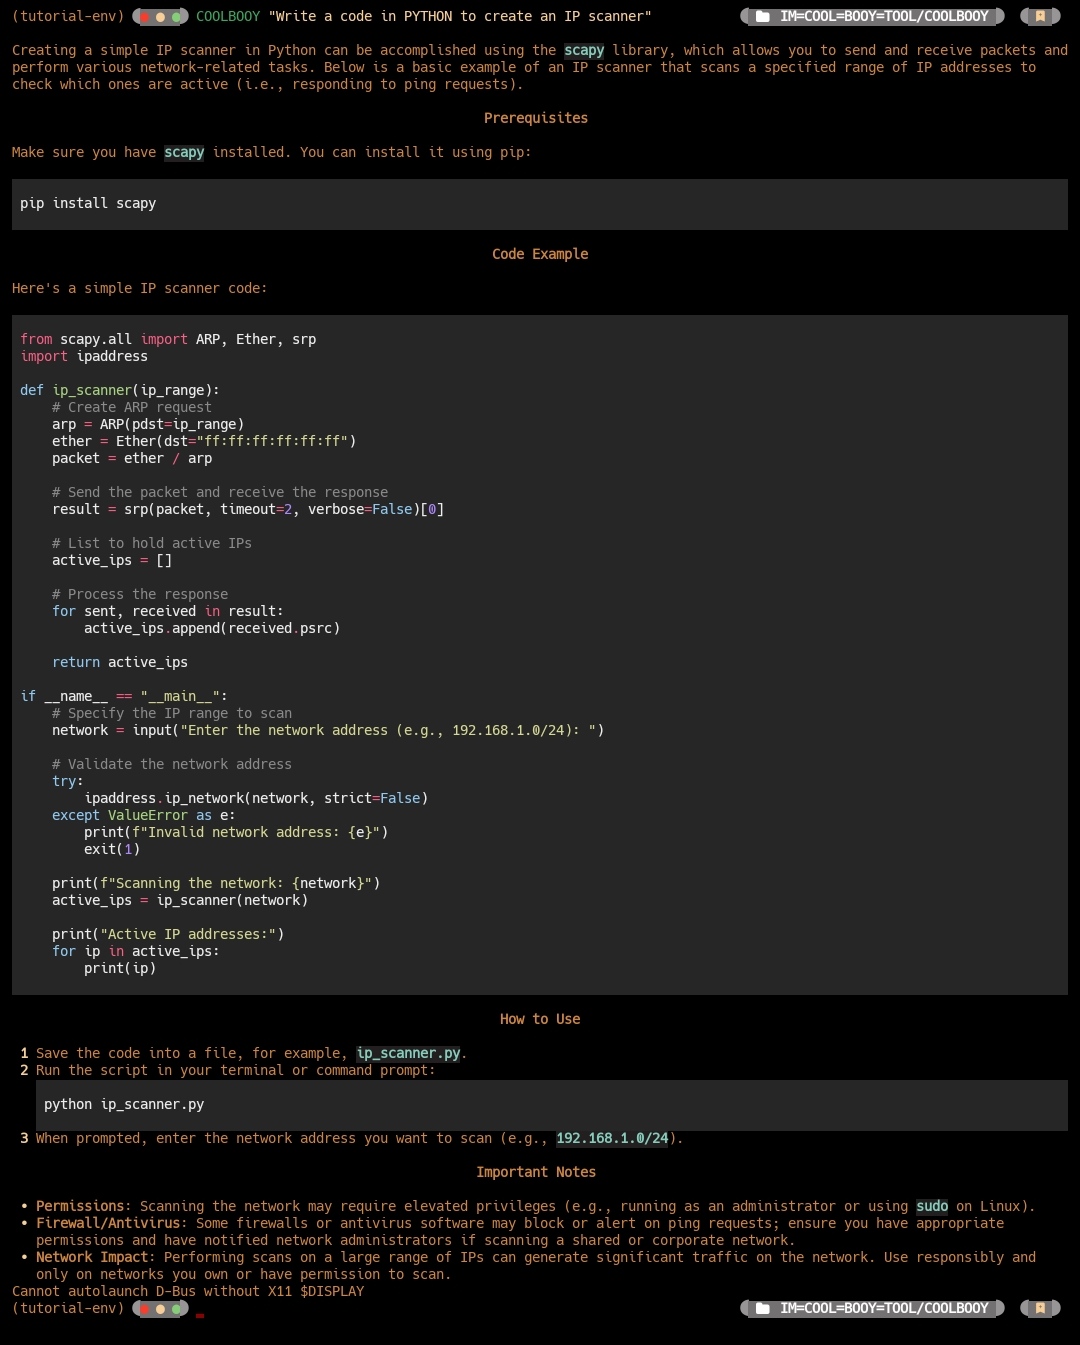Screen dimensions: 1080x1345
Task: Click the COOLBOOY command name in top prompt
Action: click(228, 17)
